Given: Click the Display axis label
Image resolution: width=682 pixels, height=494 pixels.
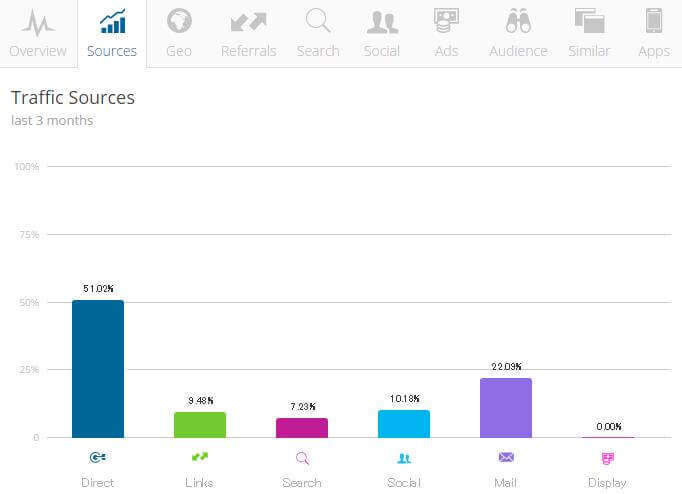Looking at the screenshot, I should pos(607,483).
